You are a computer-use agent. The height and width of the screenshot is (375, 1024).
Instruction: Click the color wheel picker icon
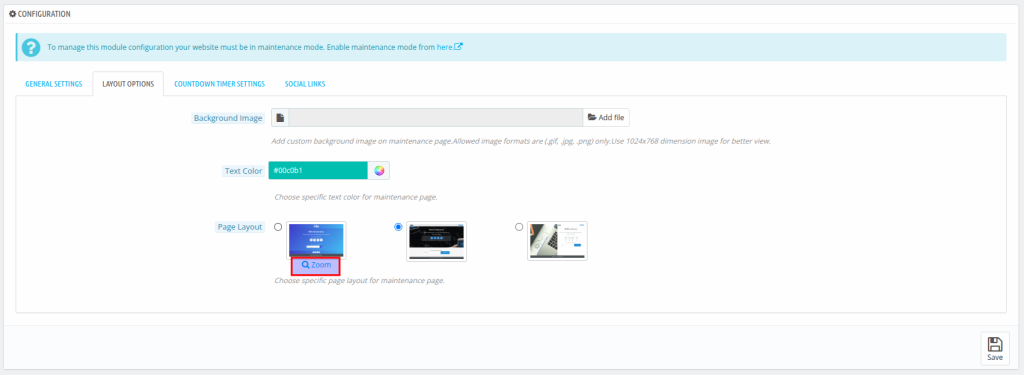pyautogui.click(x=379, y=171)
